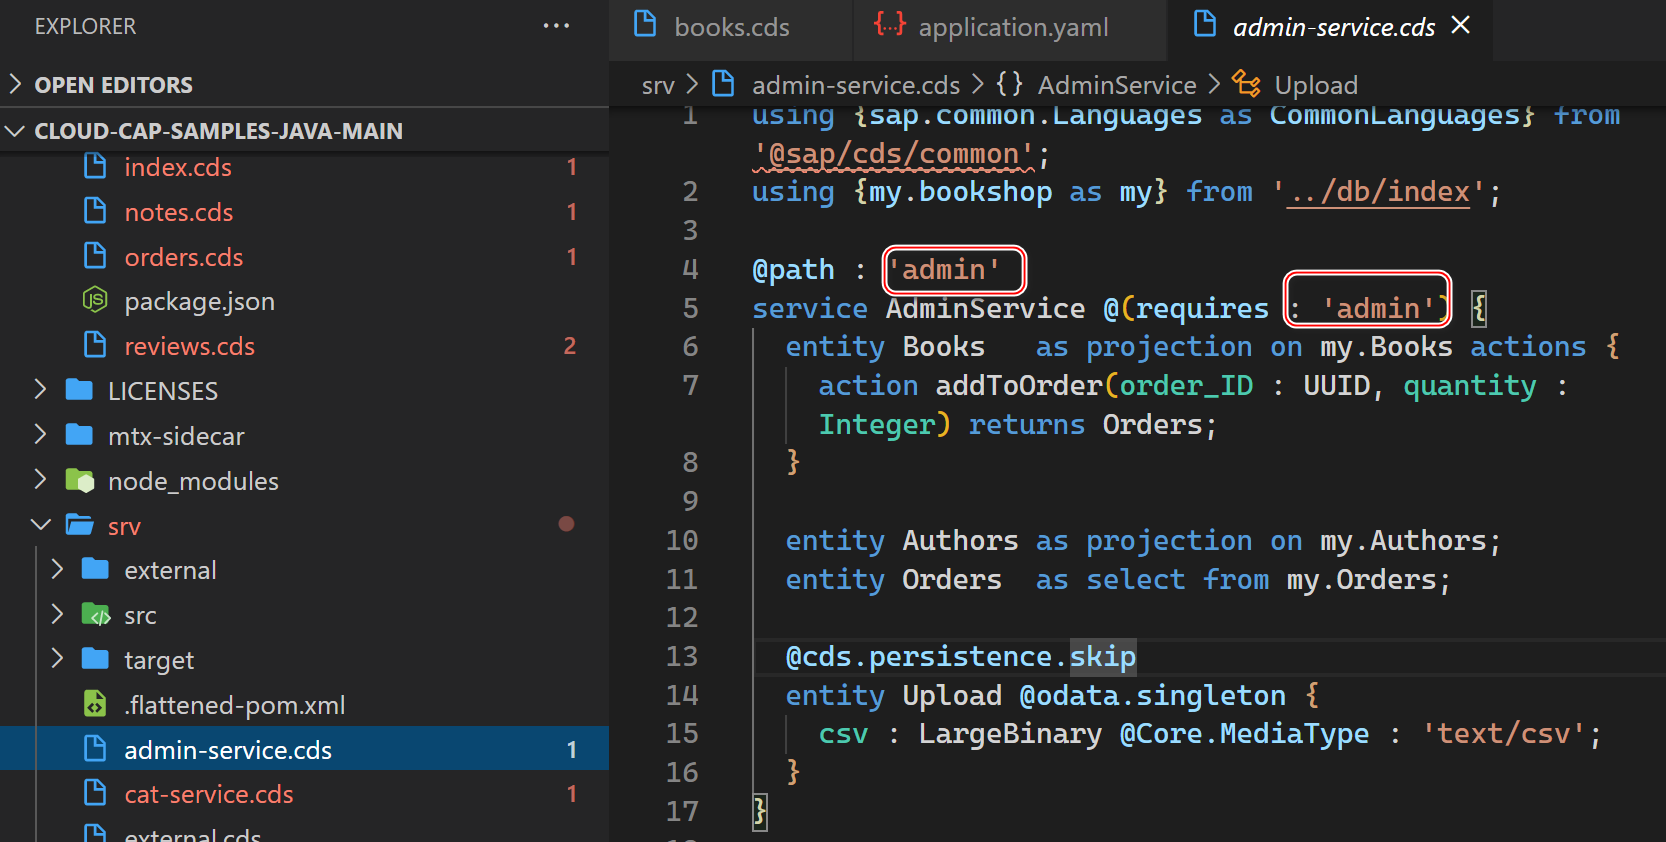Click my.Authors in line 10
The width and height of the screenshot is (1666, 842).
click(x=1403, y=540)
